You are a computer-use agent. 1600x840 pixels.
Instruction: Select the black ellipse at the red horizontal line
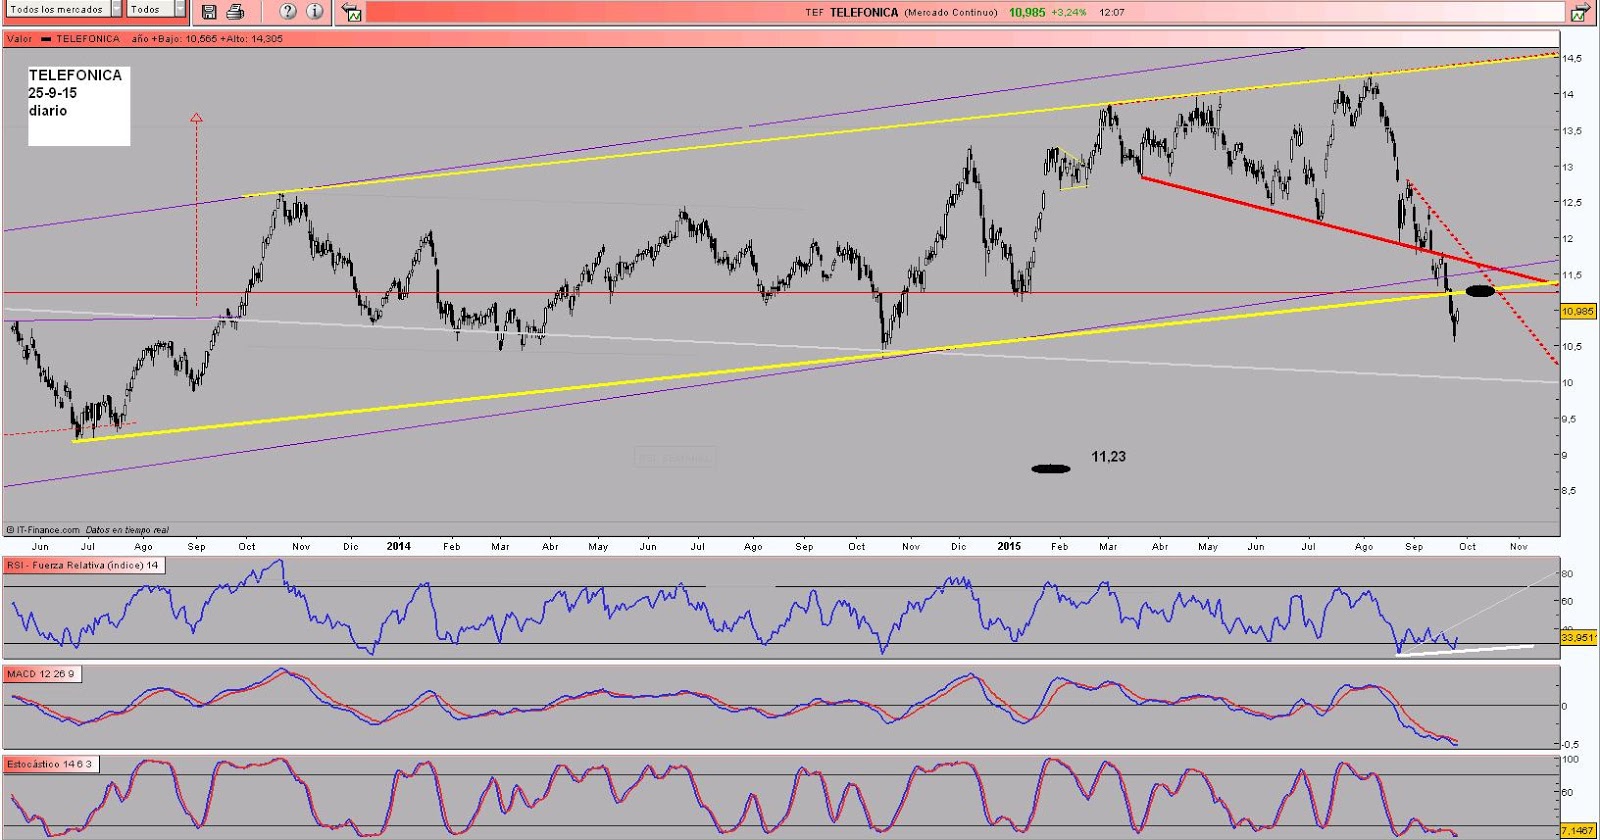click(x=1480, y=291)
